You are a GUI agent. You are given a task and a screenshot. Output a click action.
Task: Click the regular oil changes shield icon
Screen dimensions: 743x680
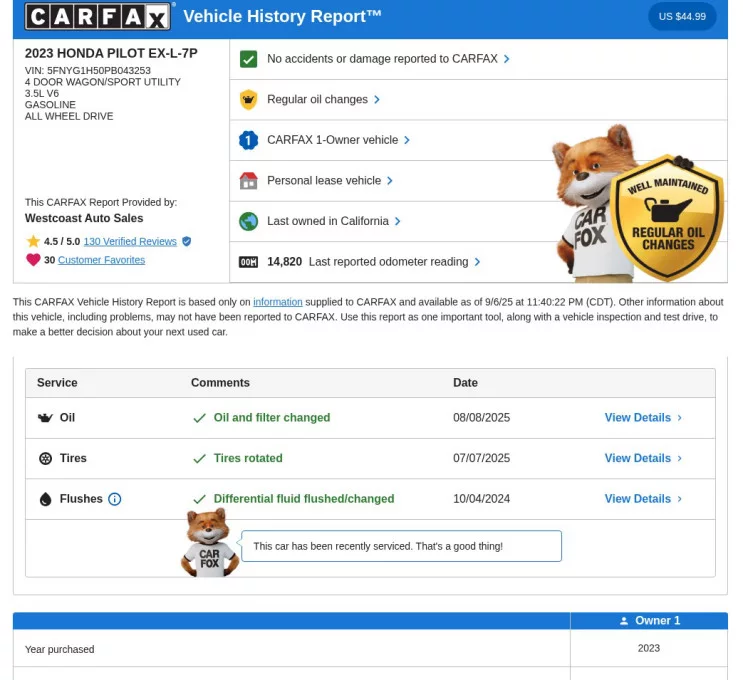pos(248,100)
